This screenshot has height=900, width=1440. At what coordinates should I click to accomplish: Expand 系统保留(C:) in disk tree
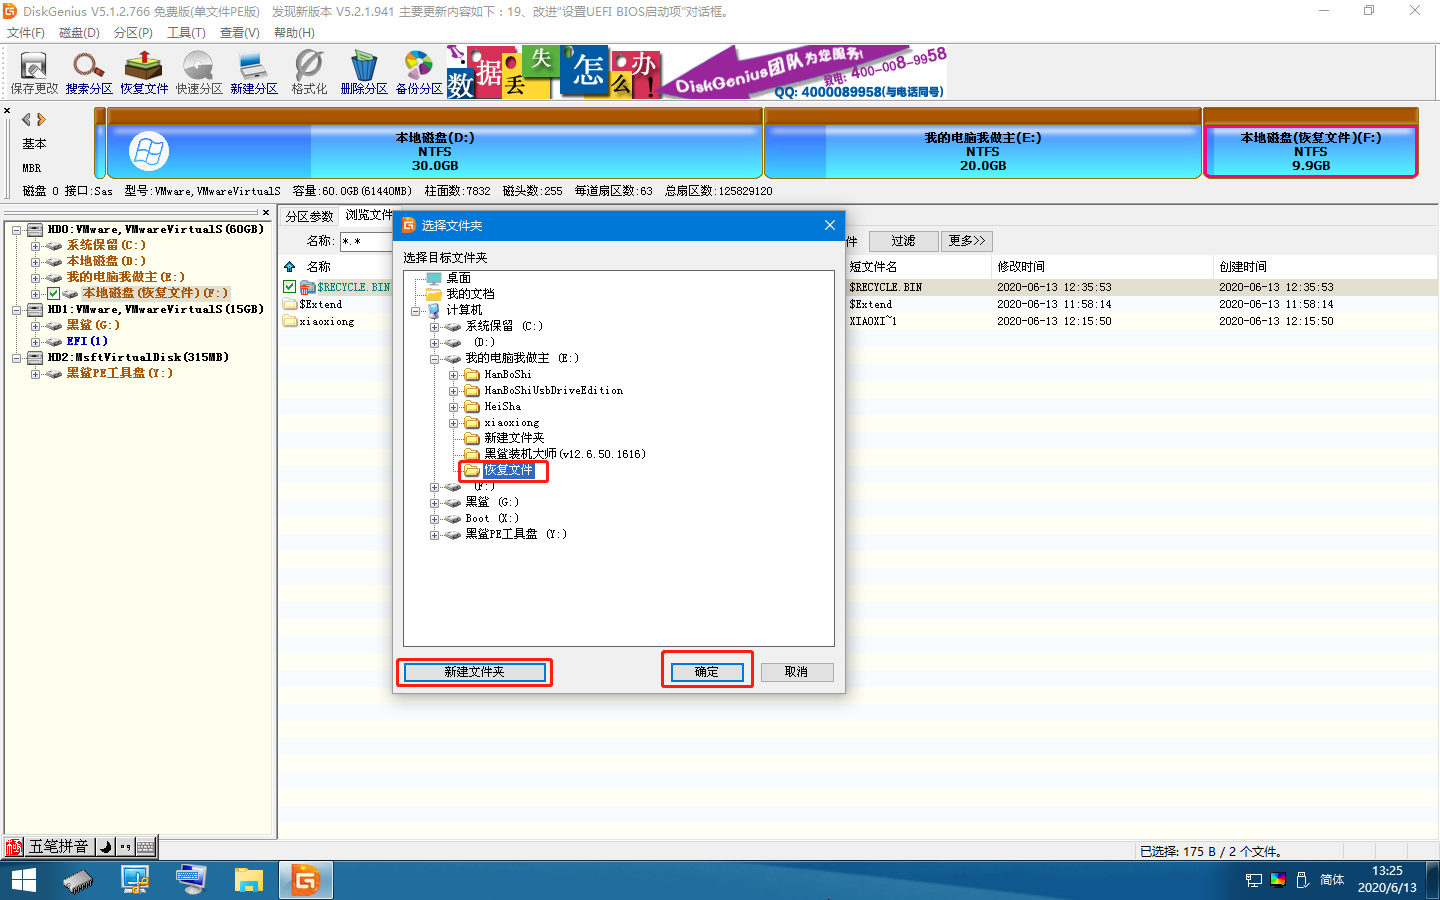click(x=36, y=246)
